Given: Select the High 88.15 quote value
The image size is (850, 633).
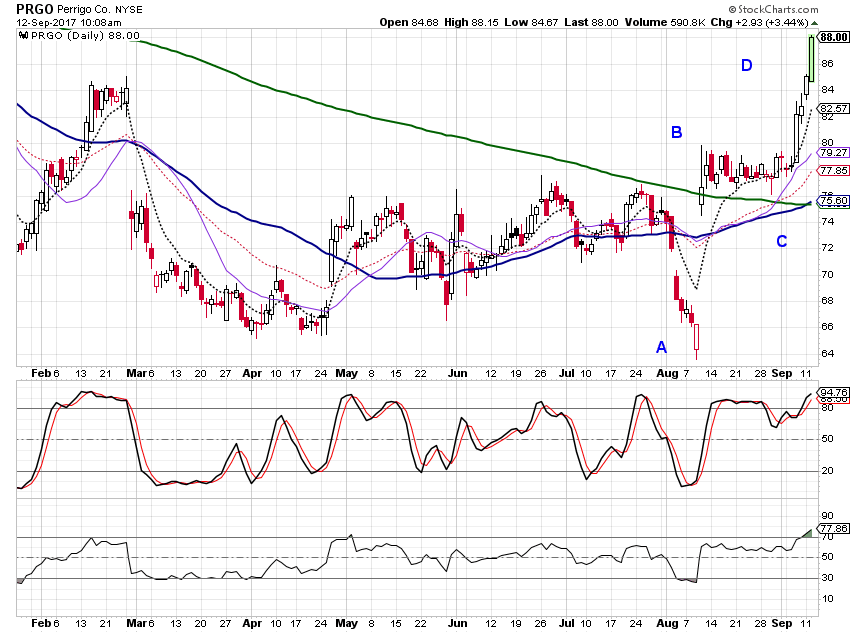Looking at the screenshot, I should point(471,22).
